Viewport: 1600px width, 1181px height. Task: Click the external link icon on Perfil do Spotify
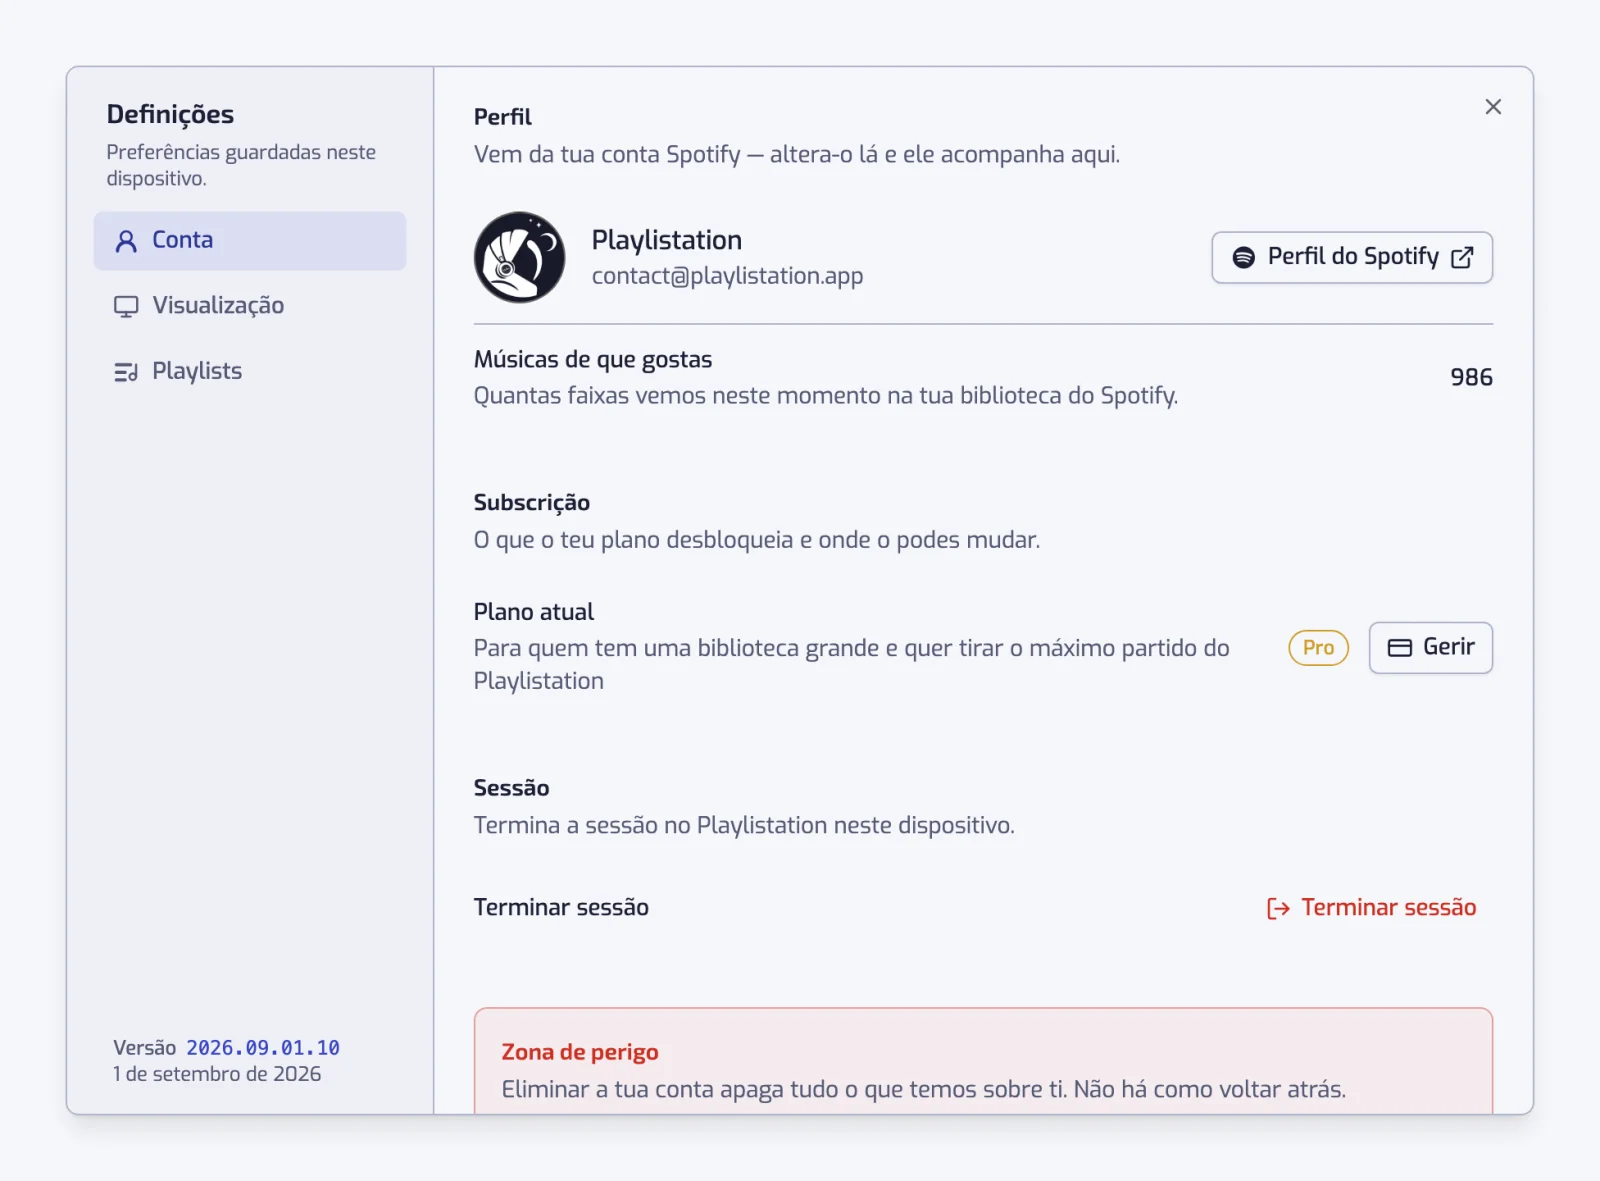1462,257
